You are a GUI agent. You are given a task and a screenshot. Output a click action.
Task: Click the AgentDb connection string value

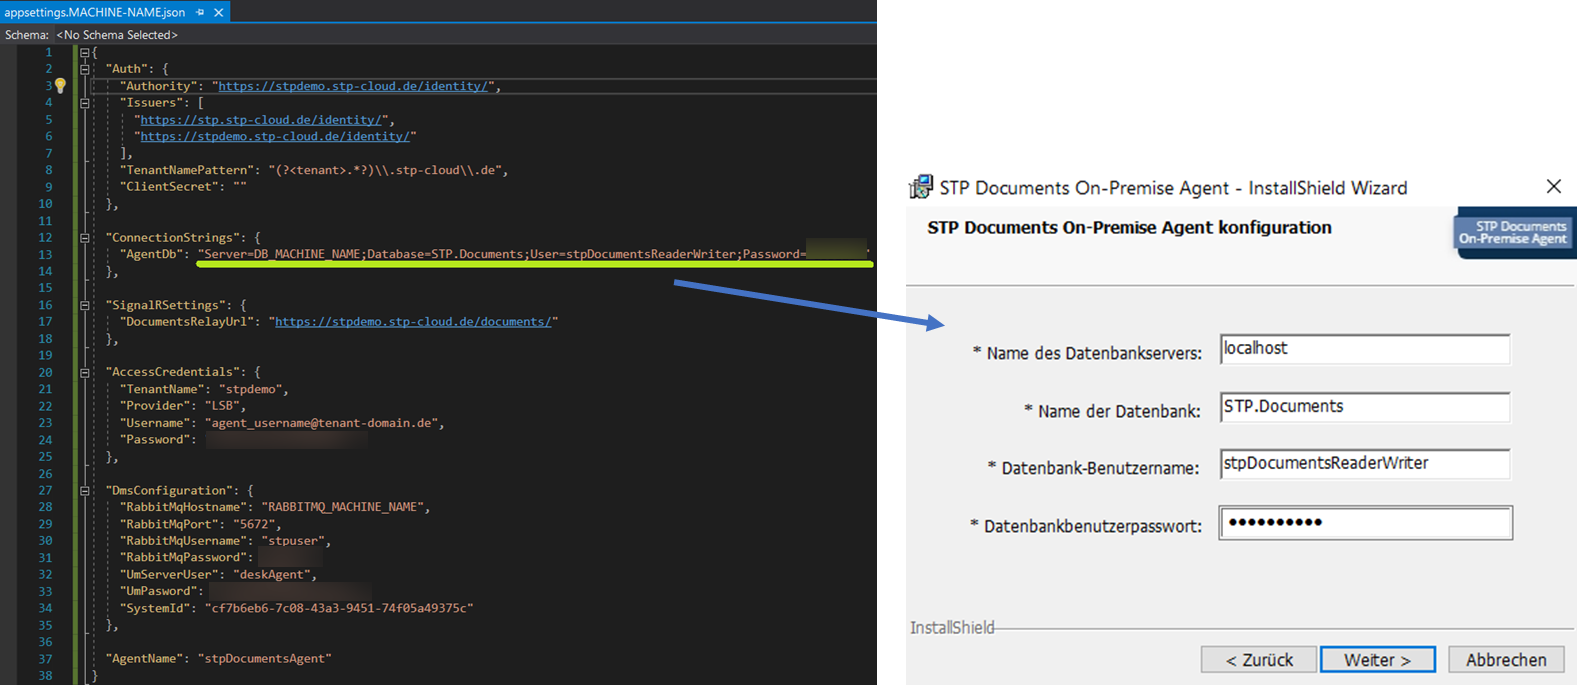[x=533, y=254]
